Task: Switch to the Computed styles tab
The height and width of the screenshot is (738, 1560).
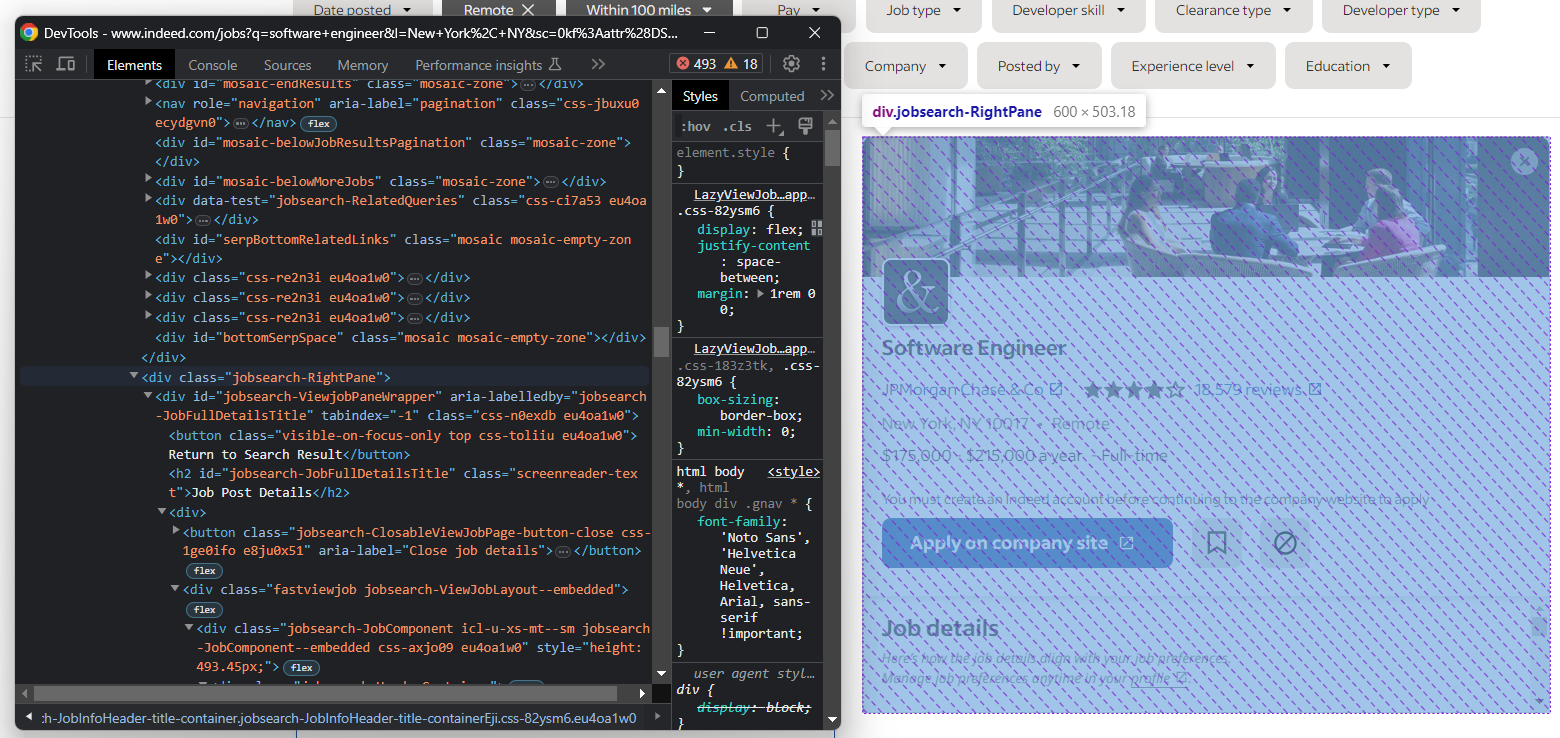Action: pyautogui.click(x=772, y=95)
